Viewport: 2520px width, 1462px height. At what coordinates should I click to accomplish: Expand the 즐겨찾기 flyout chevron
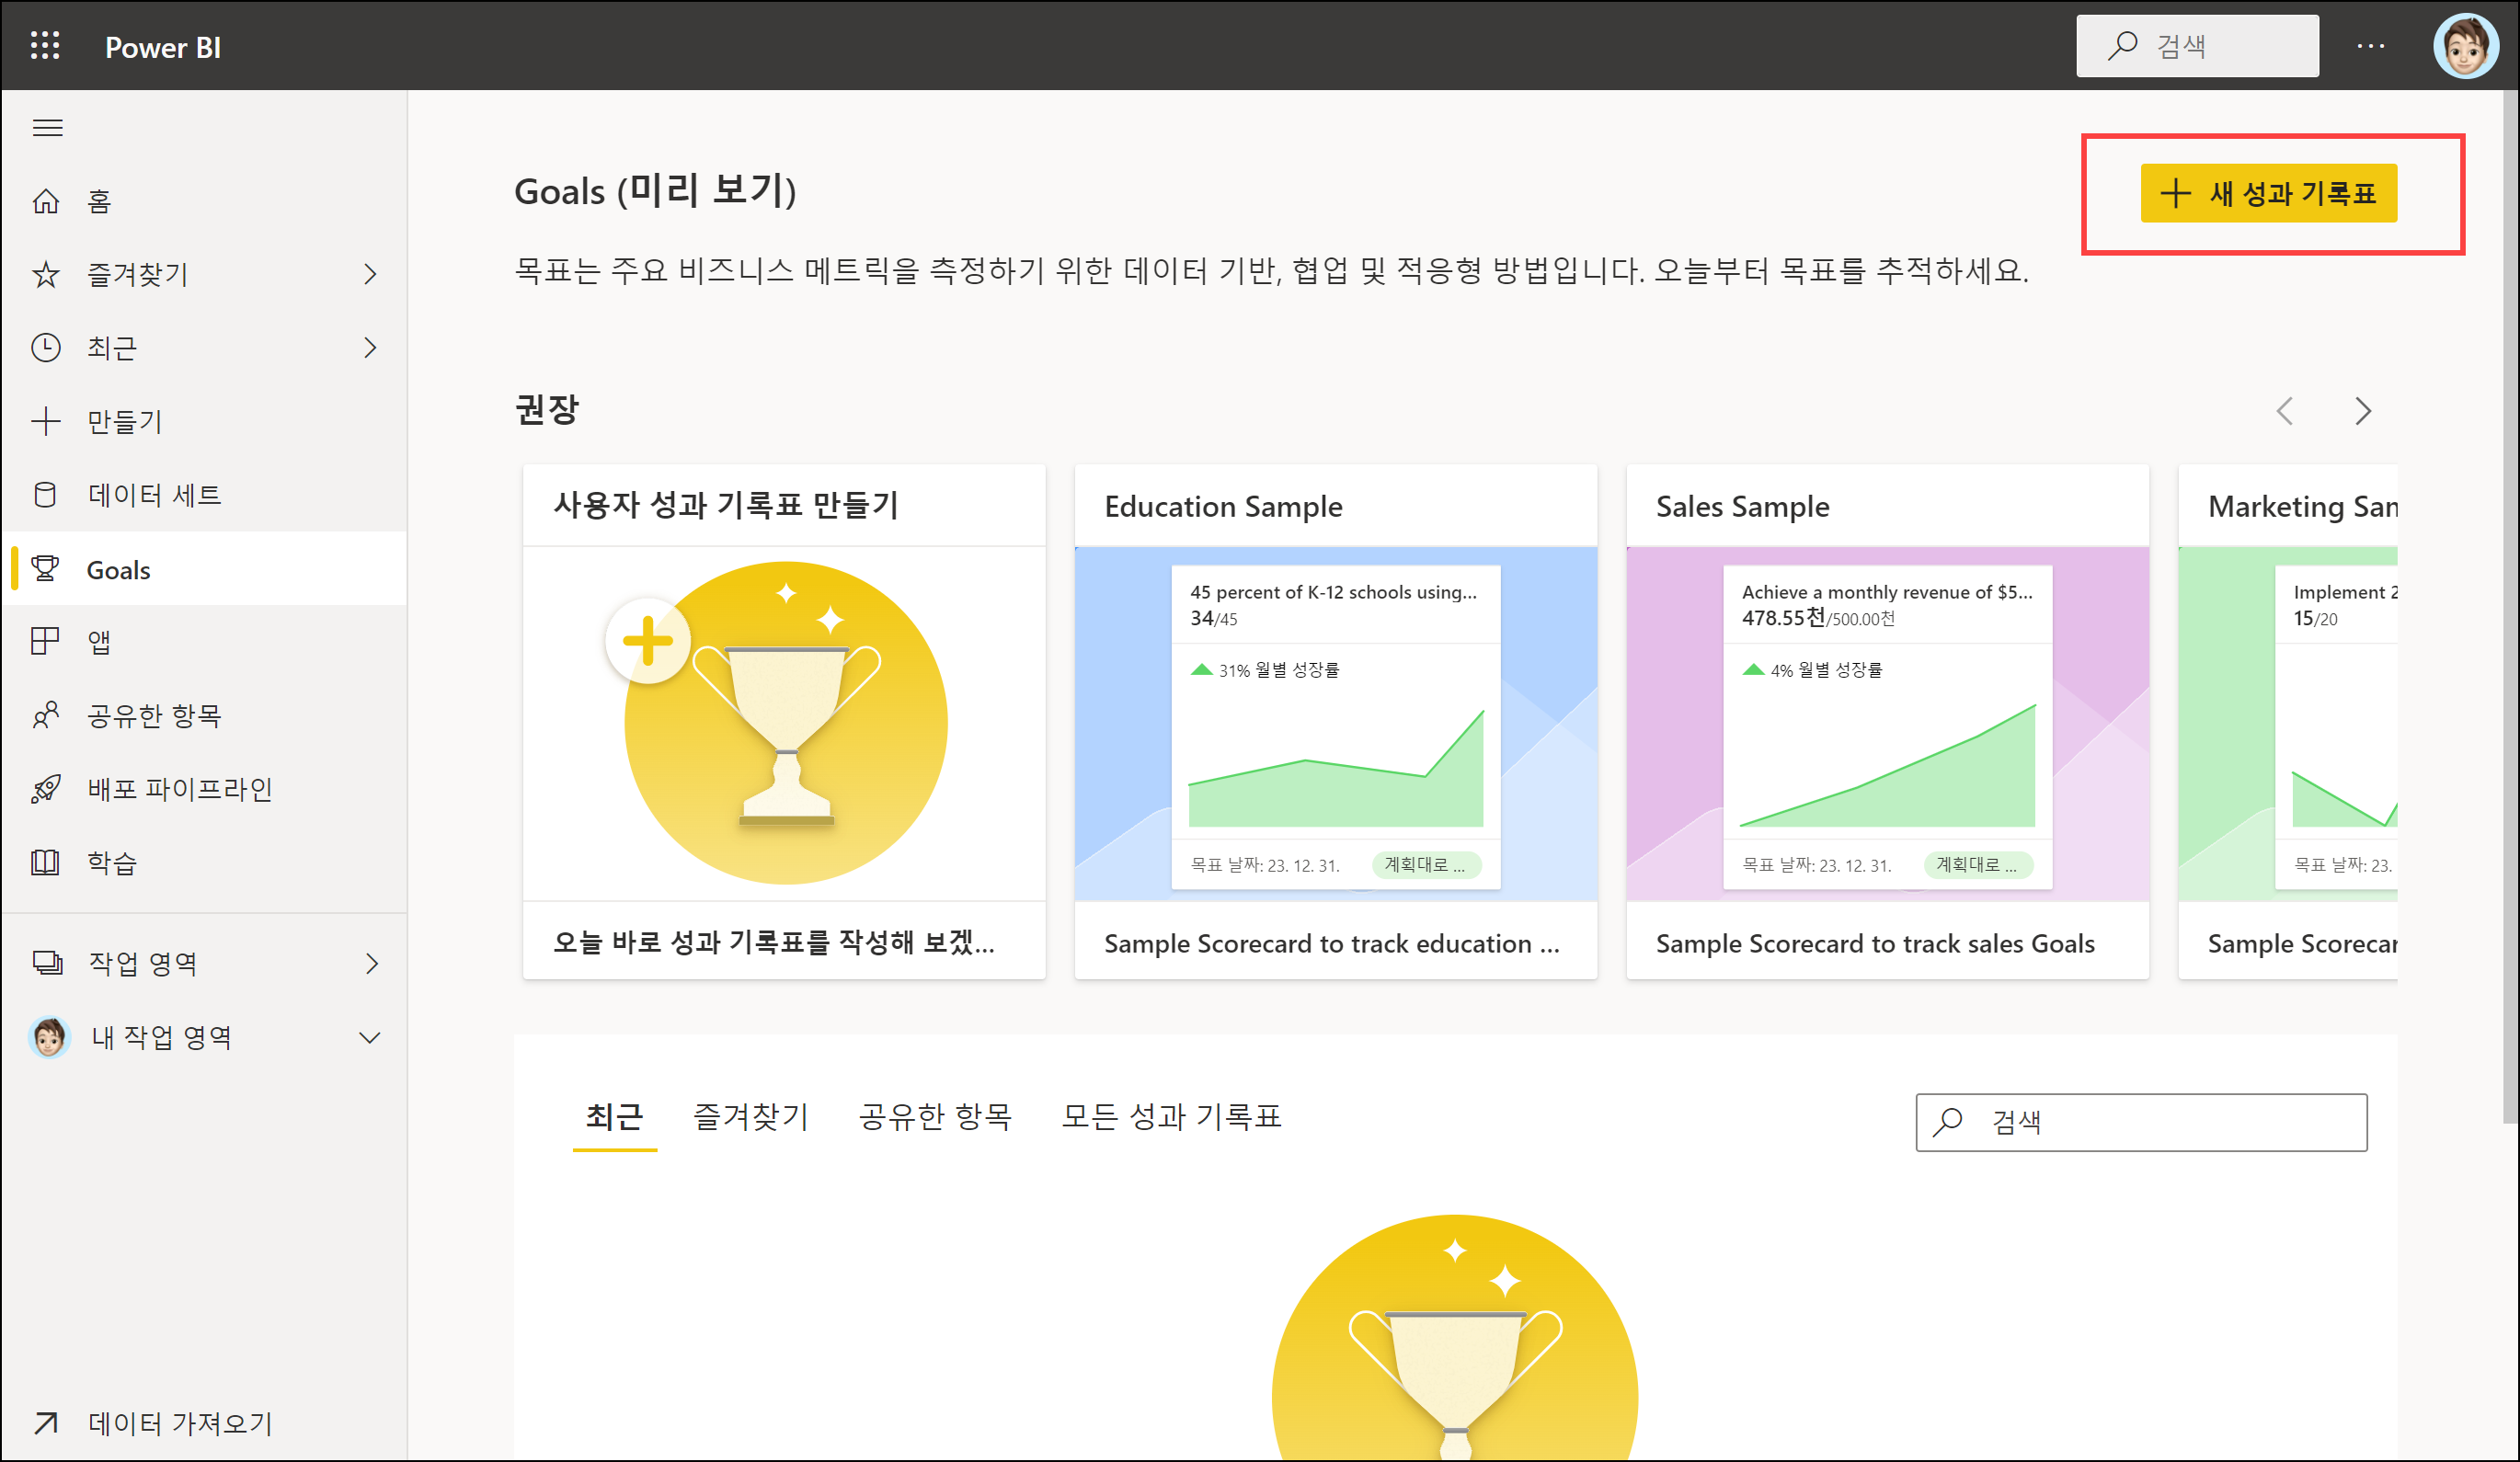click(371, 274)
